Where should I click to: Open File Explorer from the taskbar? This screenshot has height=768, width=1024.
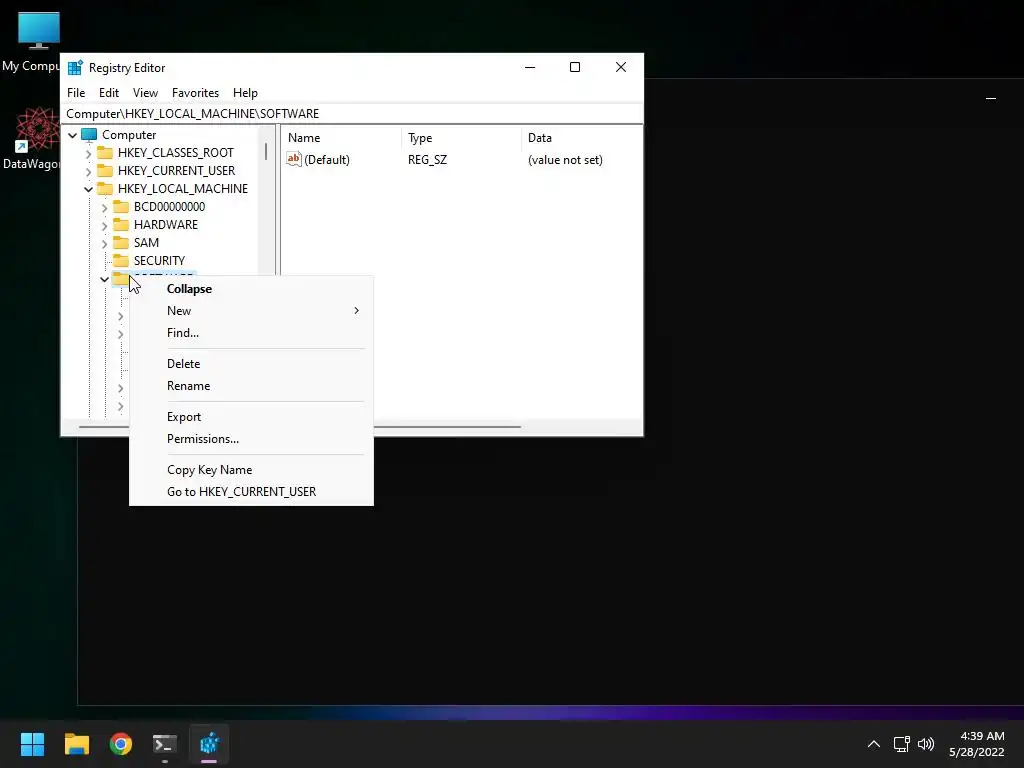click(x=76, y=744)
